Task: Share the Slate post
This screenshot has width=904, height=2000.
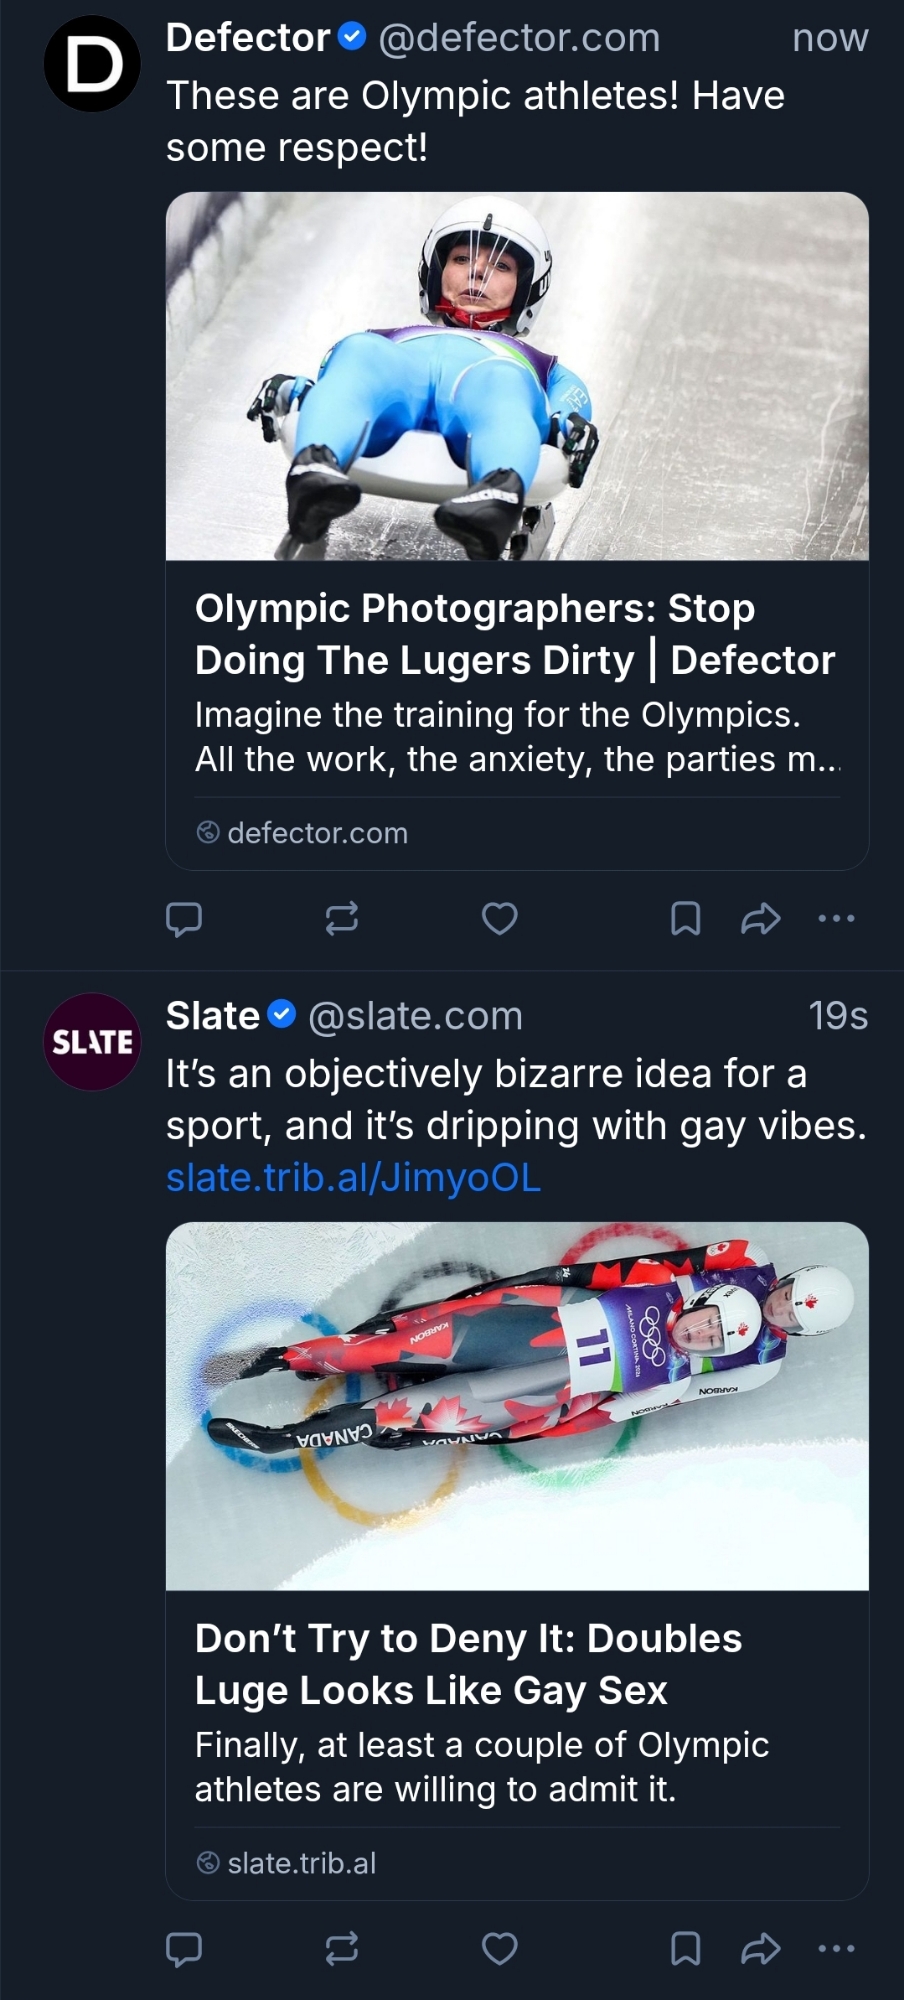Action: (760, 1948)
